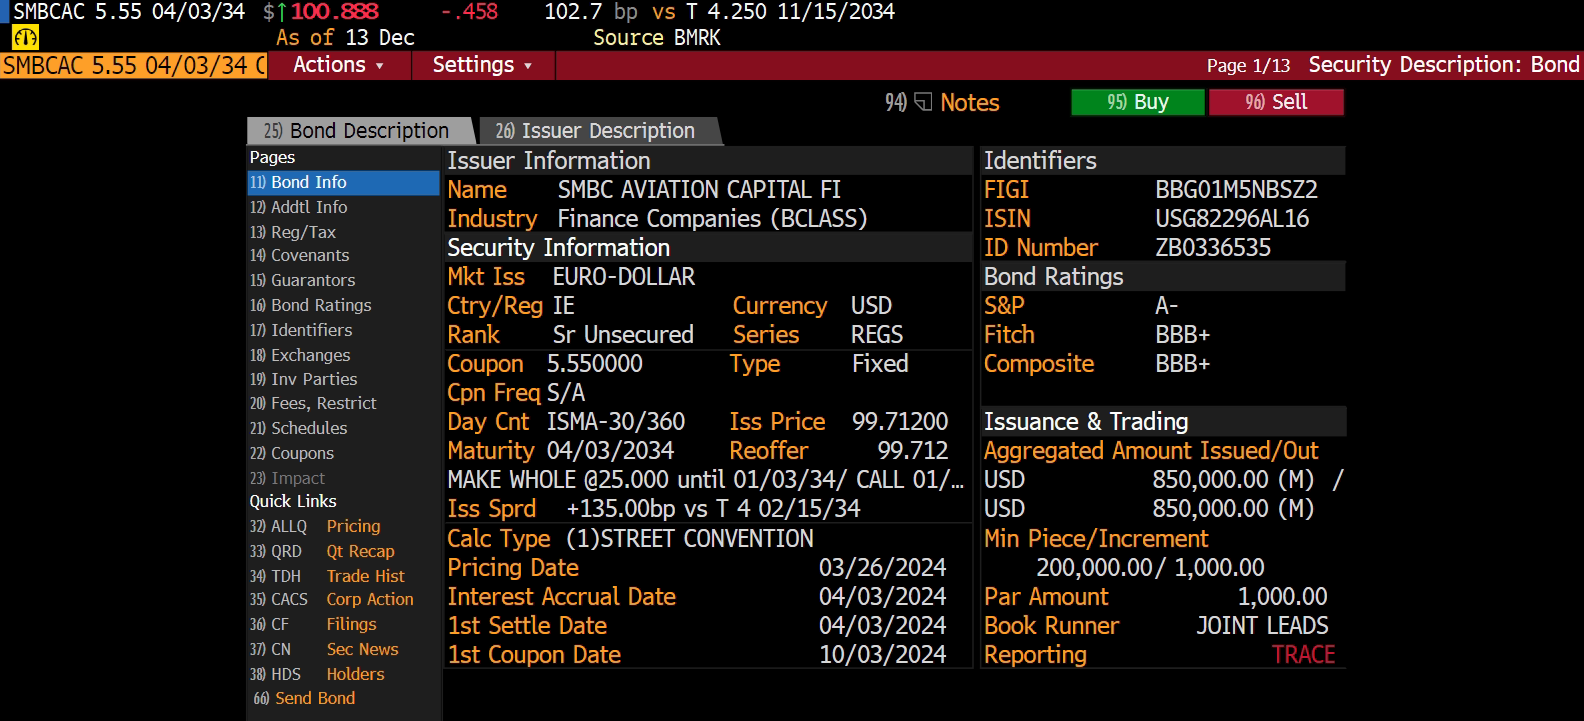Open the Notes icon next to 94)
Screen dimensions: 1584x721
tap(923, 102)
